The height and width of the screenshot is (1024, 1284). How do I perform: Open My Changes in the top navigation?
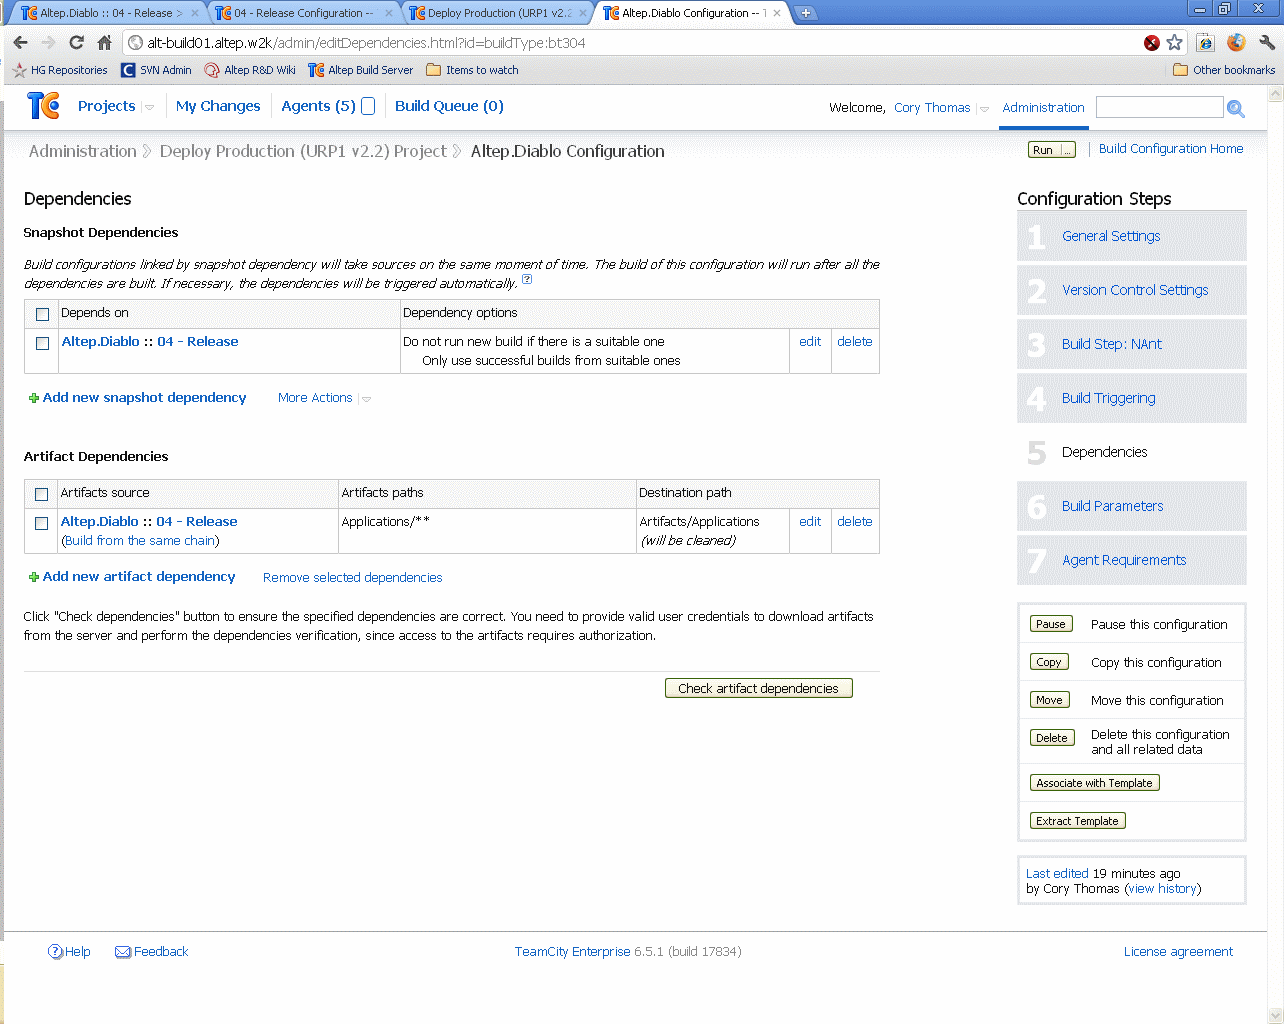(x=218, y=106)
